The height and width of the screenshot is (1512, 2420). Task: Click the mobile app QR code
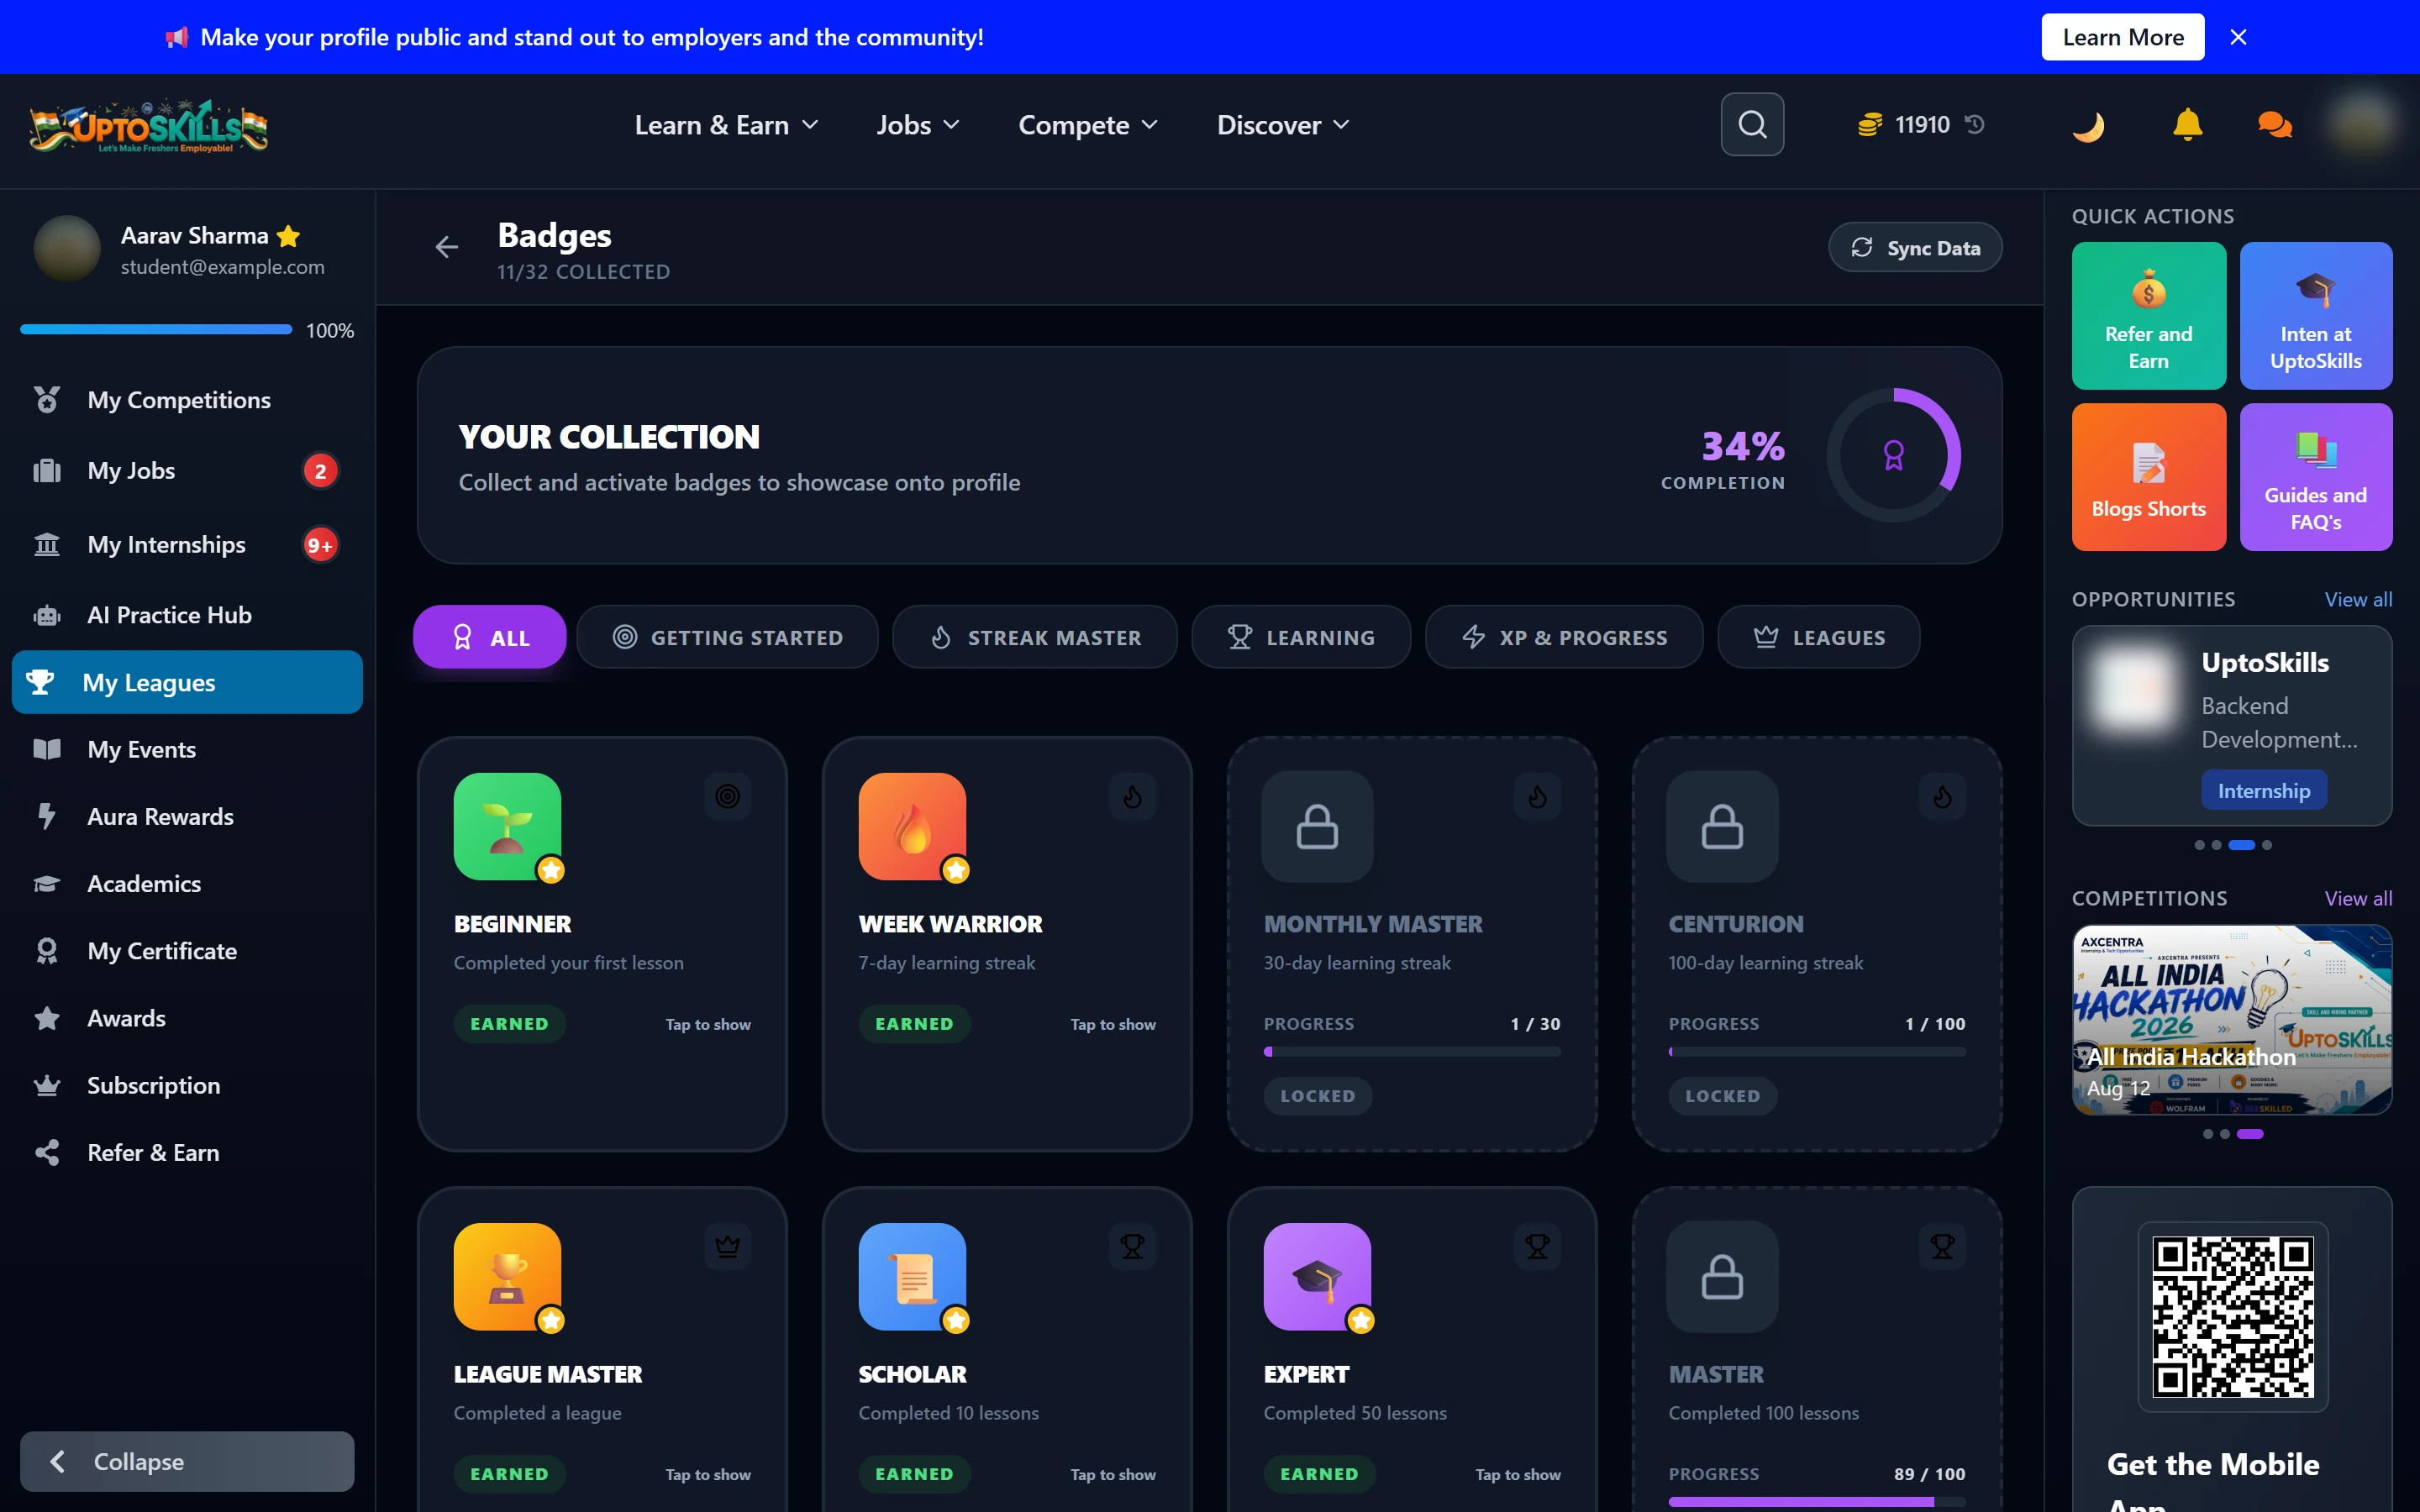coord(2232,1316)
